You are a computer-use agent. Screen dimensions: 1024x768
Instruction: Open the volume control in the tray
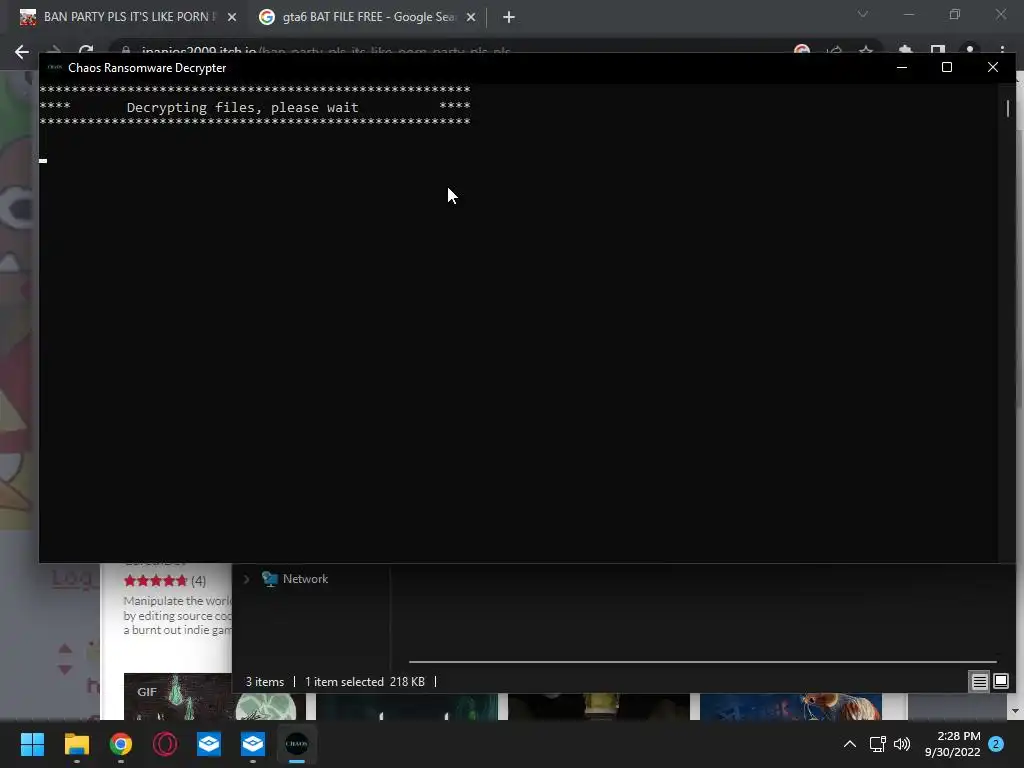click(902, 744)
